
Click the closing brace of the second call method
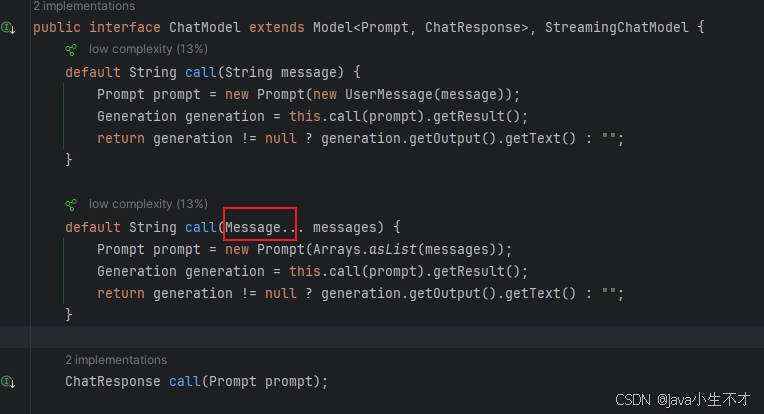(69, 315)
